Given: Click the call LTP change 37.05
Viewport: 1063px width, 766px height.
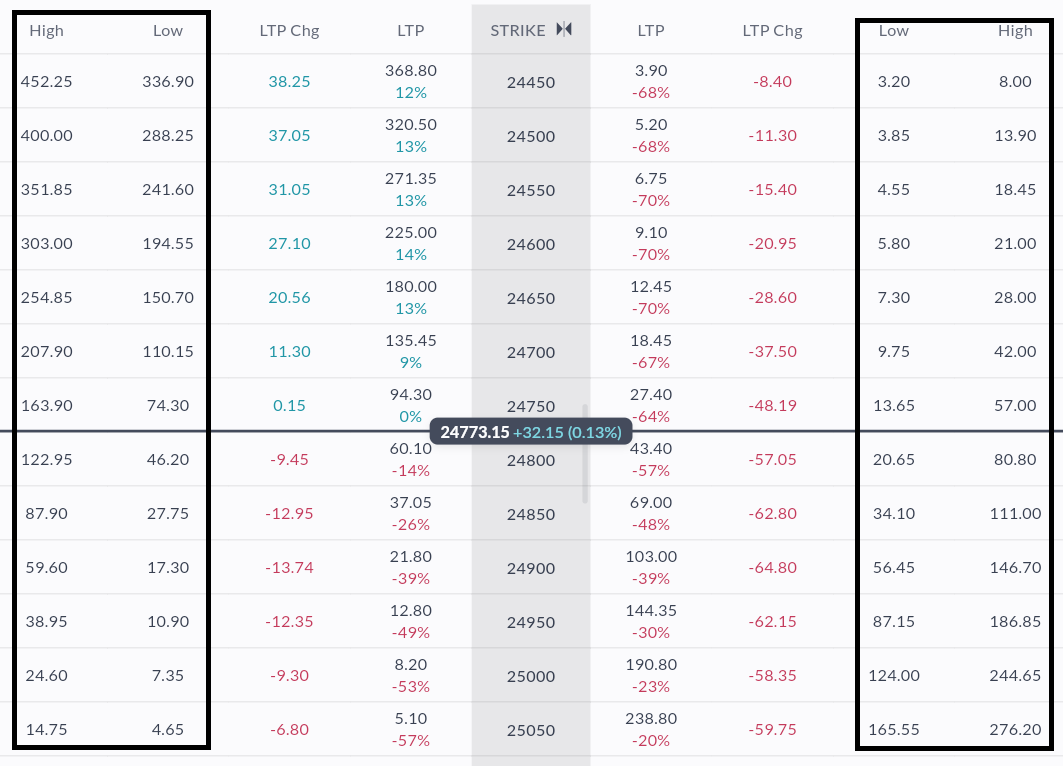Looking at the screenshot, I should pyautogui.click(x=289, y=136).
